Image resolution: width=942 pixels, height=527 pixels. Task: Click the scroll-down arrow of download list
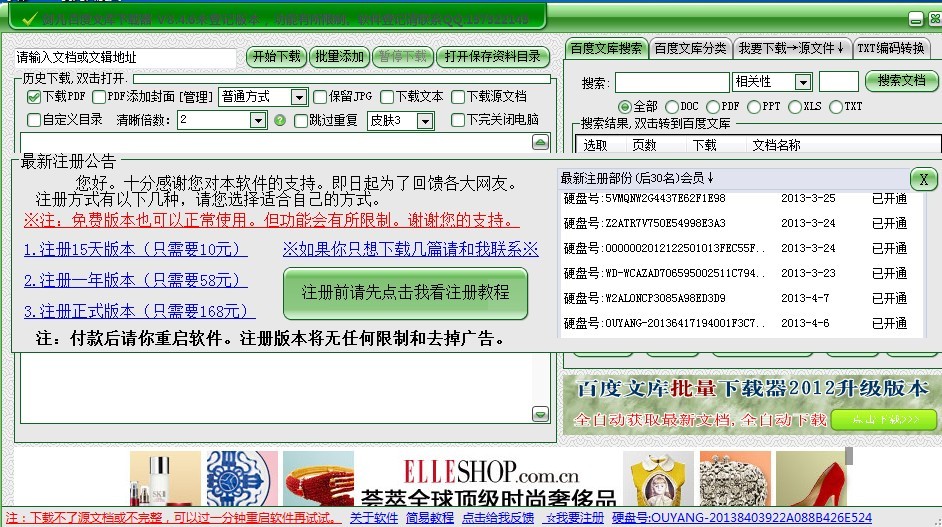pyautogui.click(x=540, y=414)
